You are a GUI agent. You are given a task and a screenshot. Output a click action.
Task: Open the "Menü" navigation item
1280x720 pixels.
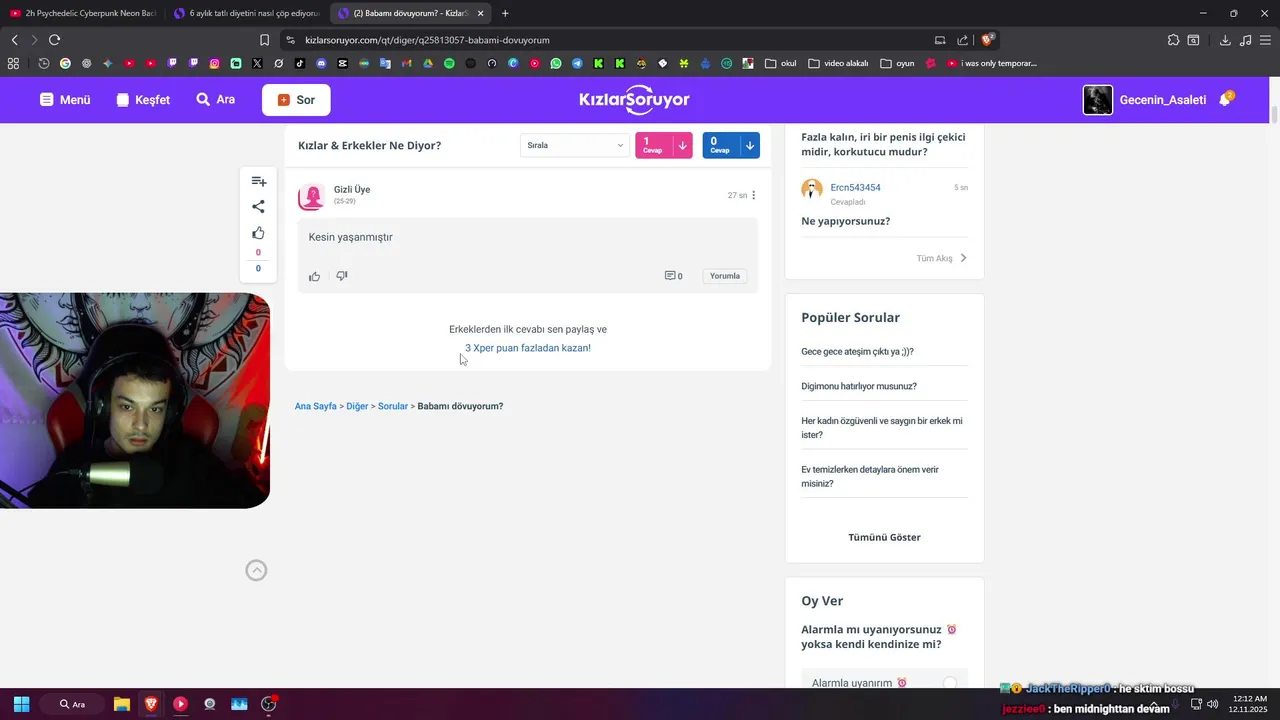tap(65, 100)
